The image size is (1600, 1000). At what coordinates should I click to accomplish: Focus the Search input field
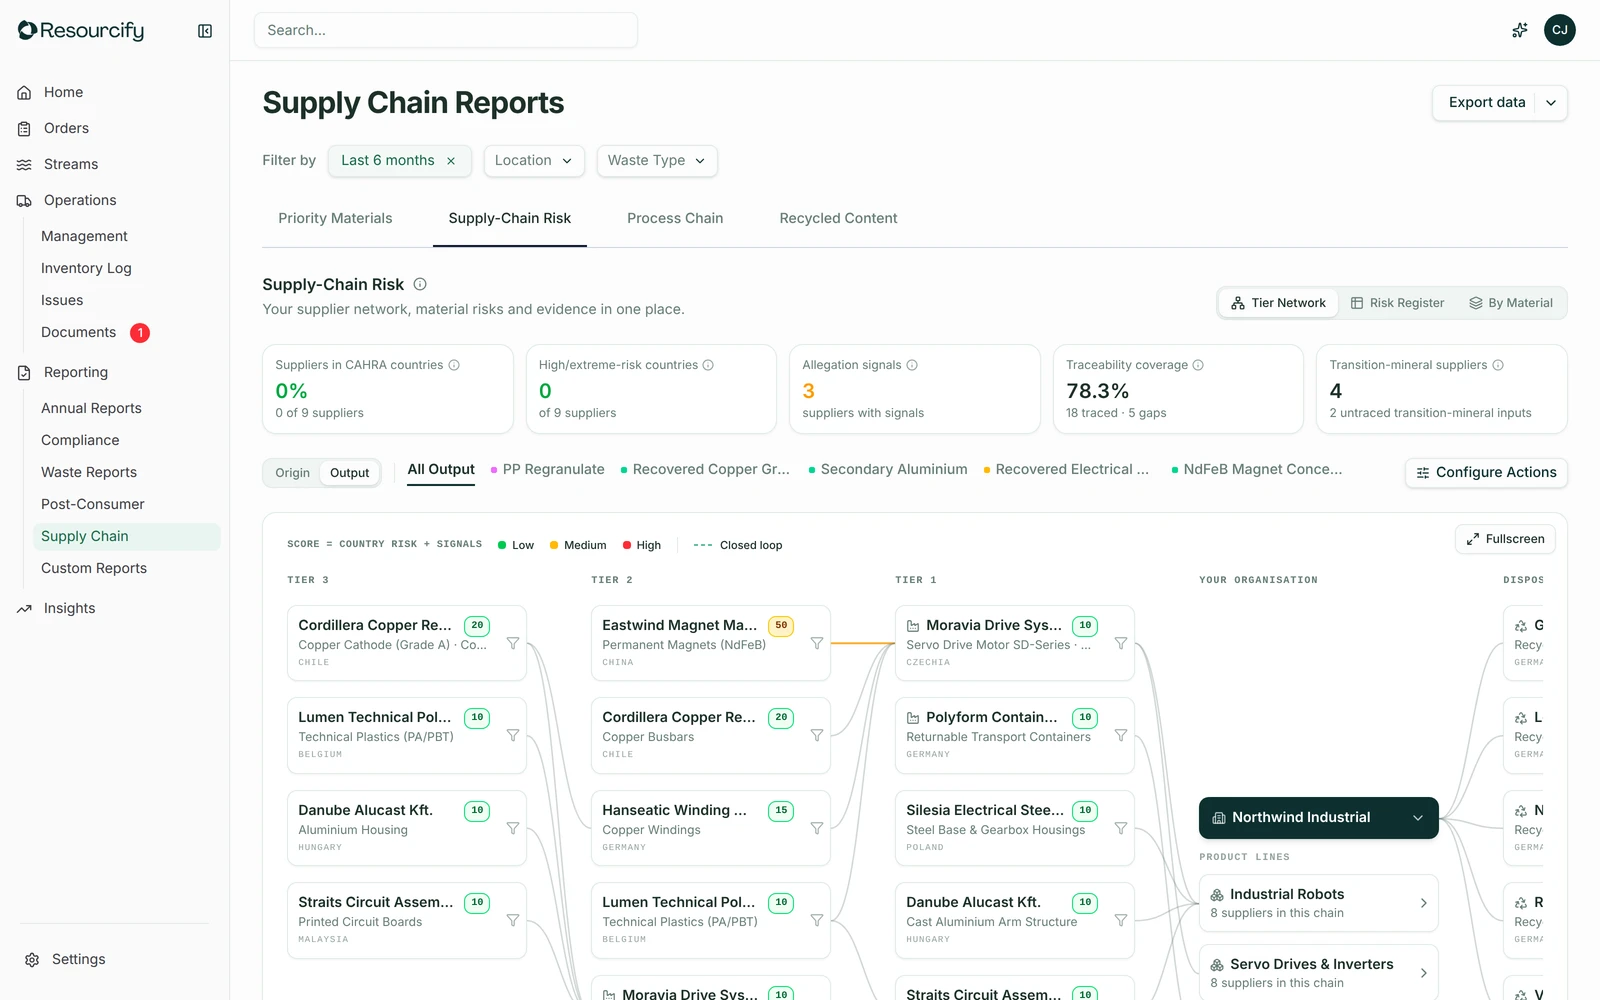(x=446, y=30)
